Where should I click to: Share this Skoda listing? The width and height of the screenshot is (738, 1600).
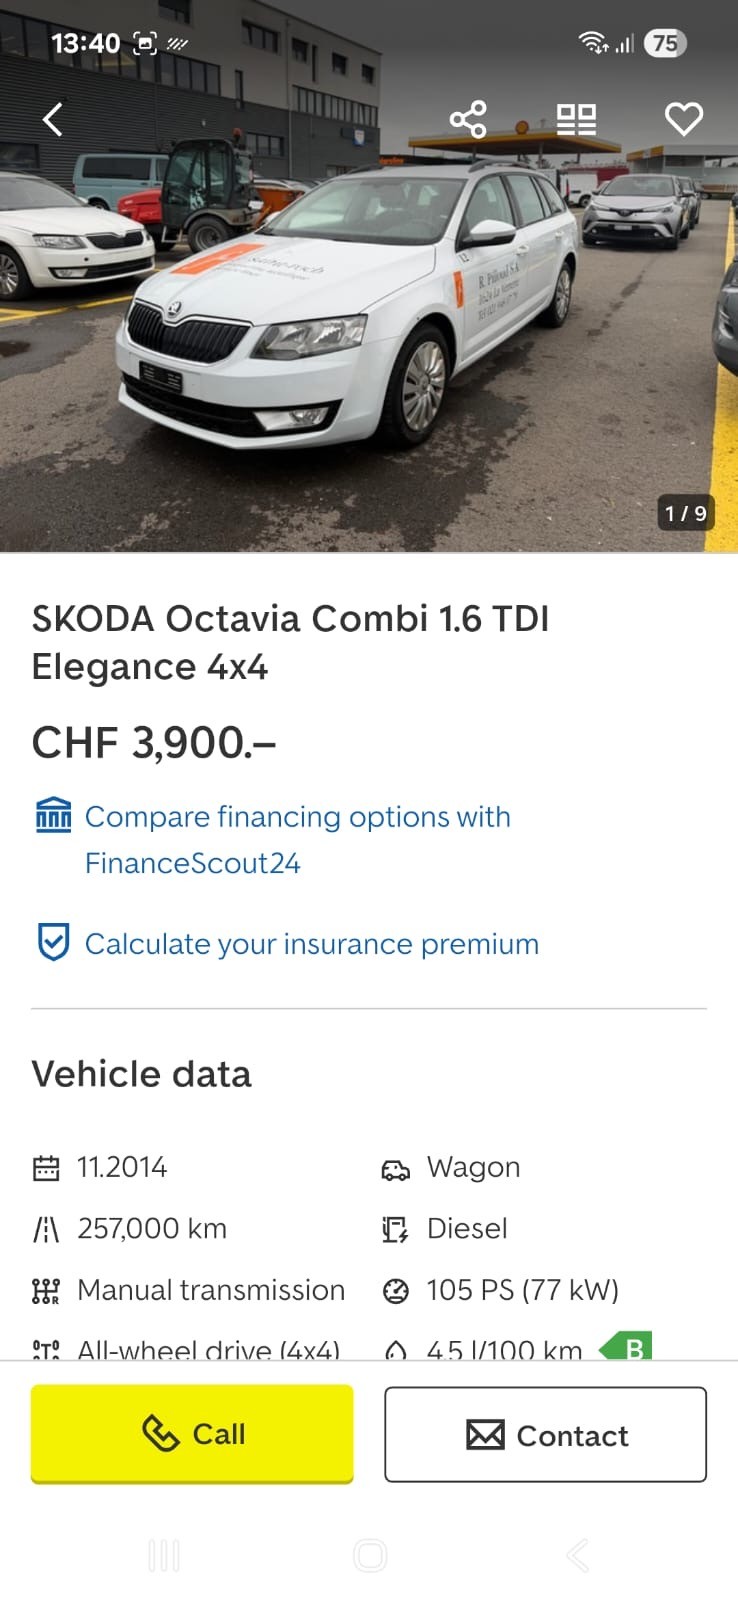point(468,119)
